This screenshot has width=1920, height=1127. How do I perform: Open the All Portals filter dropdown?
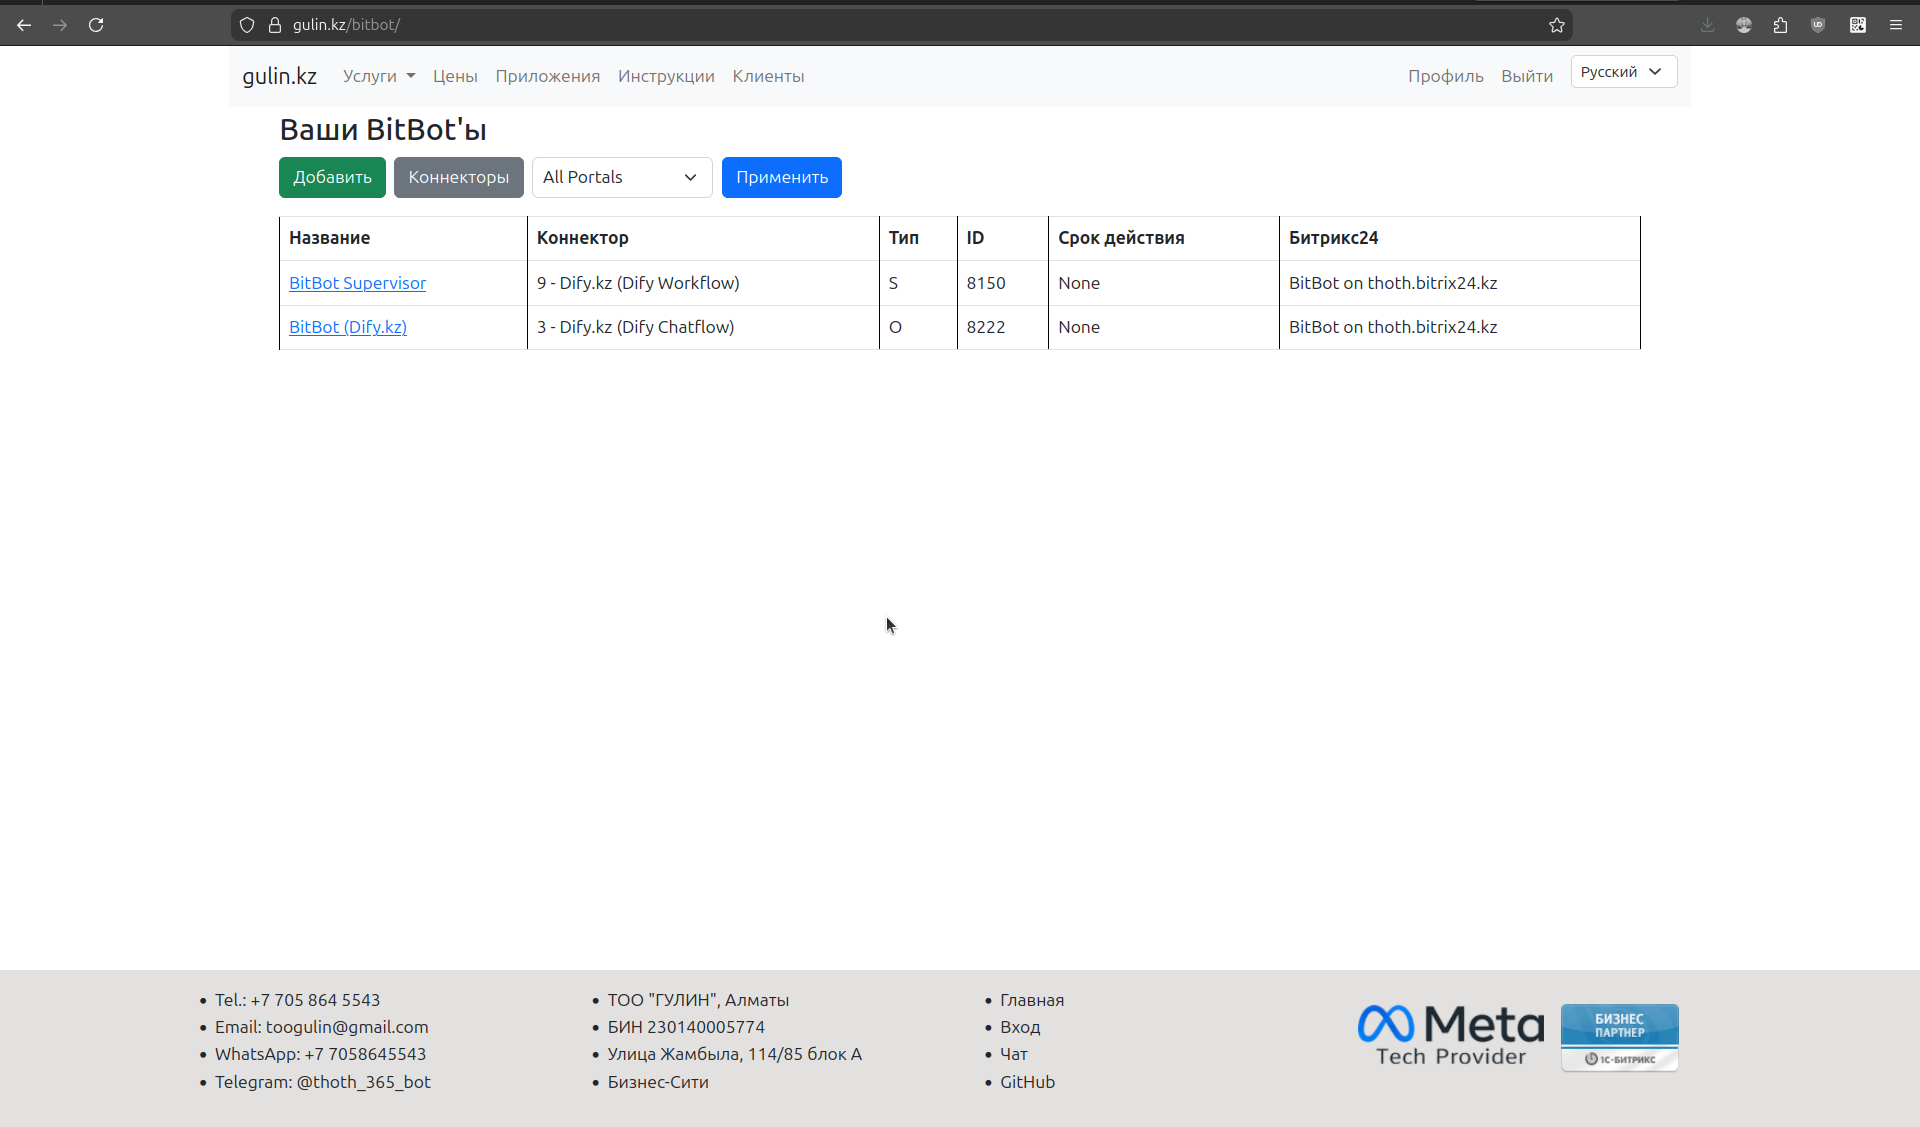(x=621, y=177)
